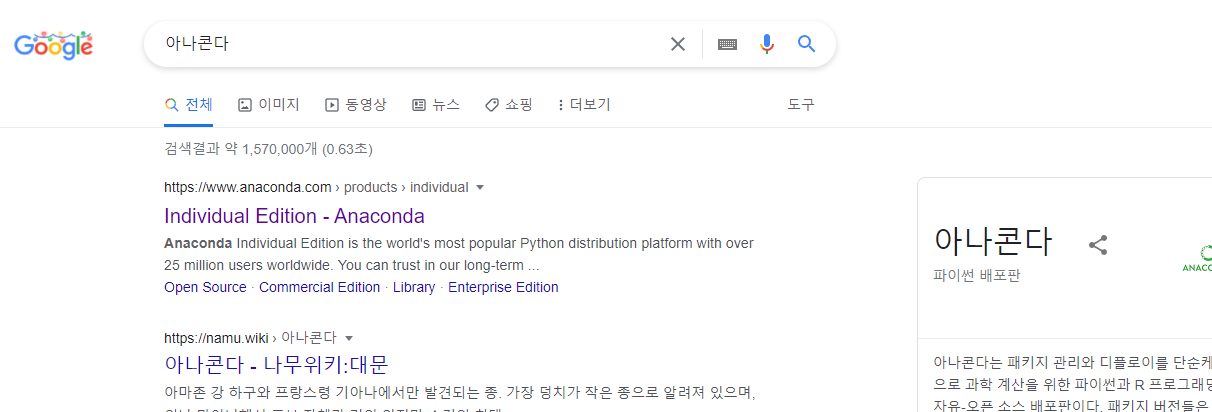Click the https://www.anaconda.com URL text

click(x=247, y=187)
